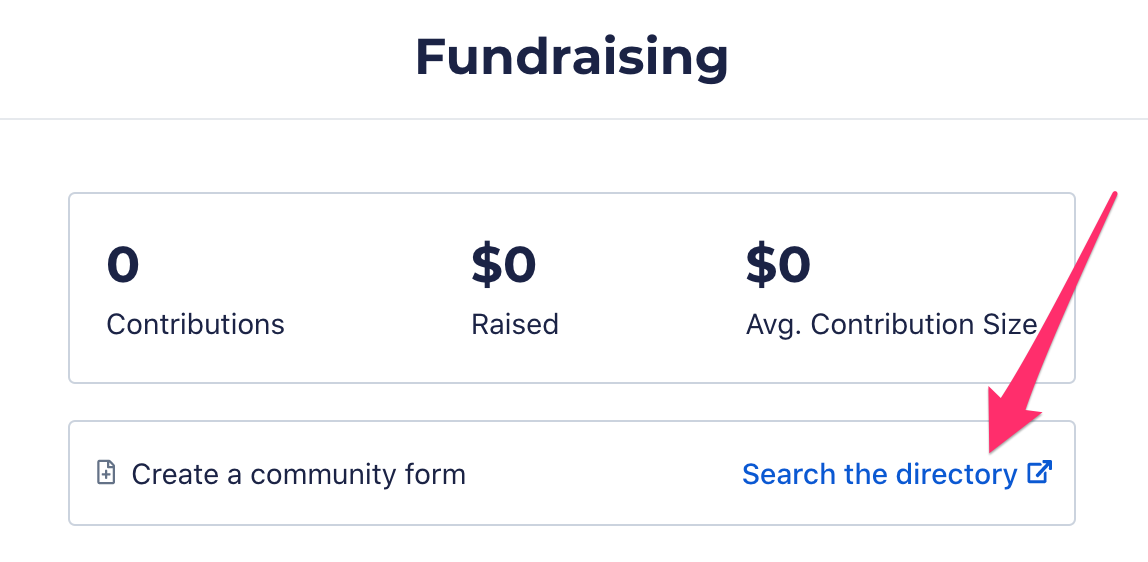Click the $0 value above Raised

pos(504,264)
